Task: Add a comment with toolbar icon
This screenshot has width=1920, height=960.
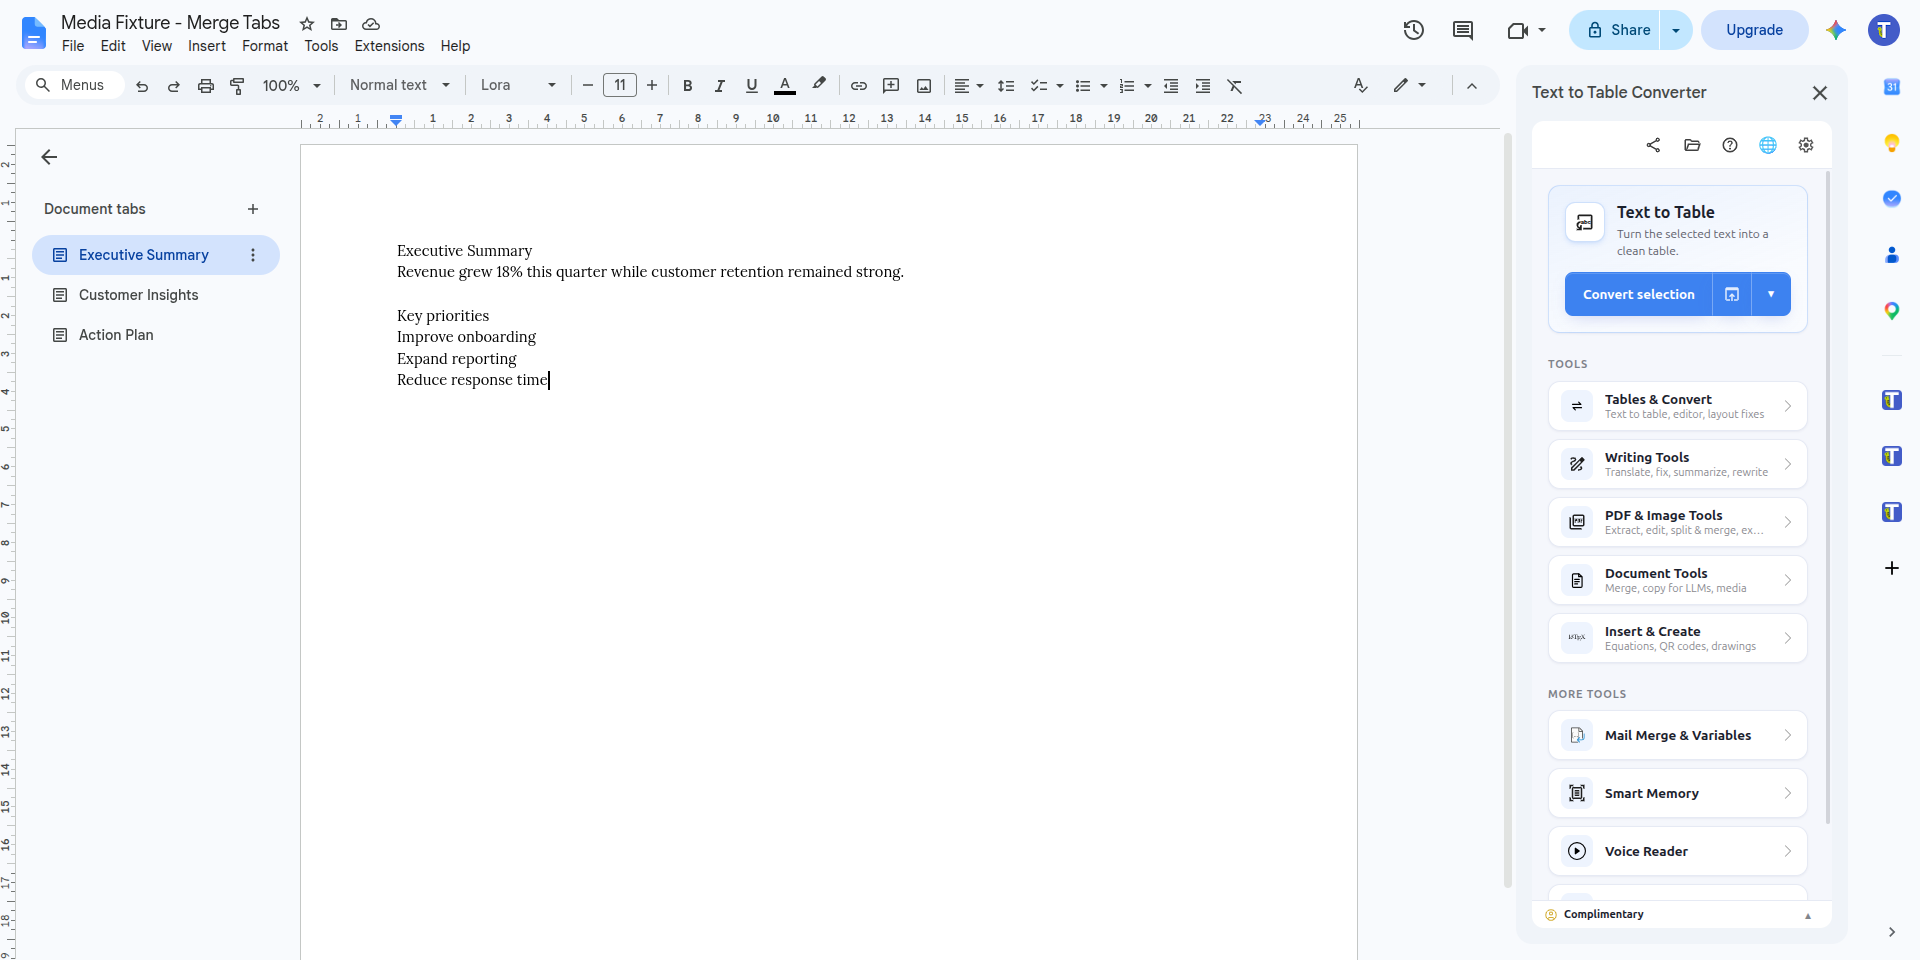Action: click(x=891, y=86)
